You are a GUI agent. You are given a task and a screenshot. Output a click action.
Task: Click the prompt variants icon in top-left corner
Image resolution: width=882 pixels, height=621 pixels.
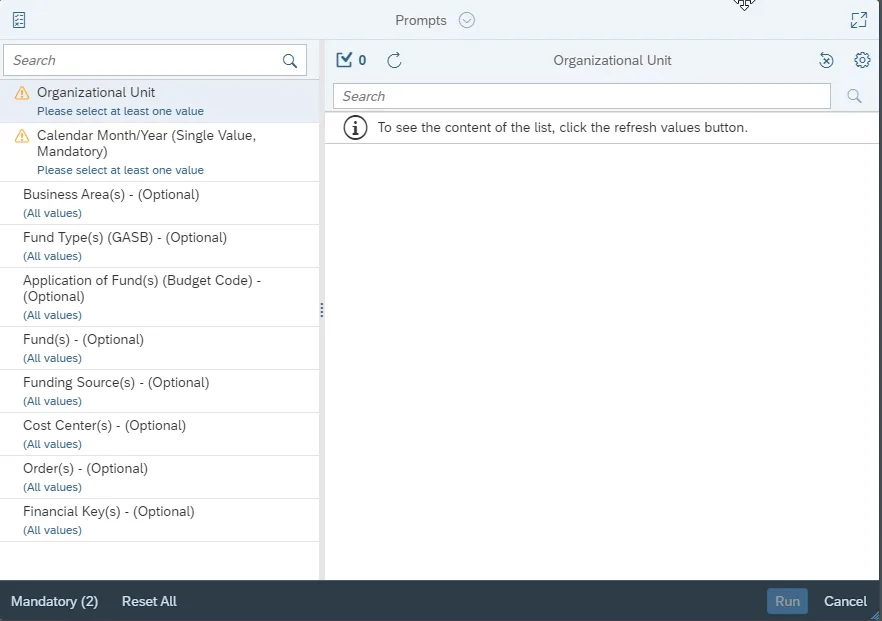tap(19, 20)
